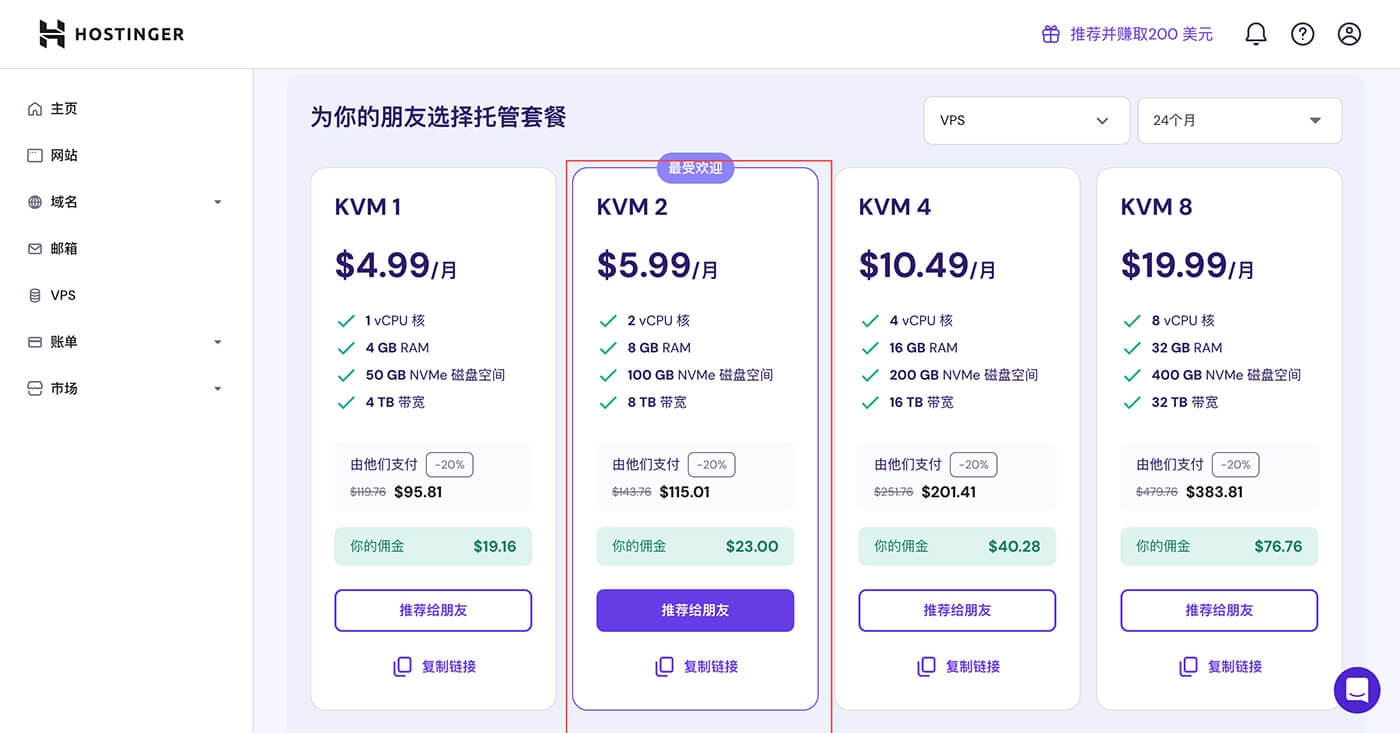This screenshot has height=733, width=1400.
Task: Click 推荐给朋友 for KVM 8
Action: [1219, 610]
